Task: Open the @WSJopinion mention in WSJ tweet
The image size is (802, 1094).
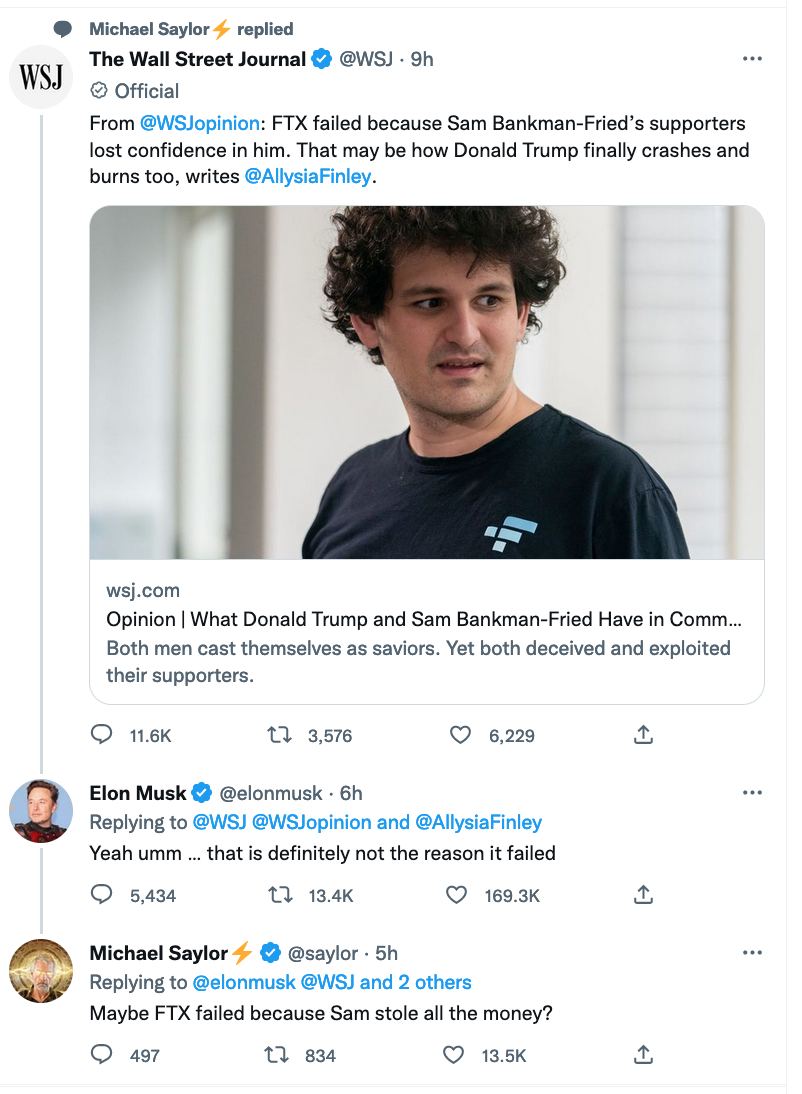Action: [200, 123]
